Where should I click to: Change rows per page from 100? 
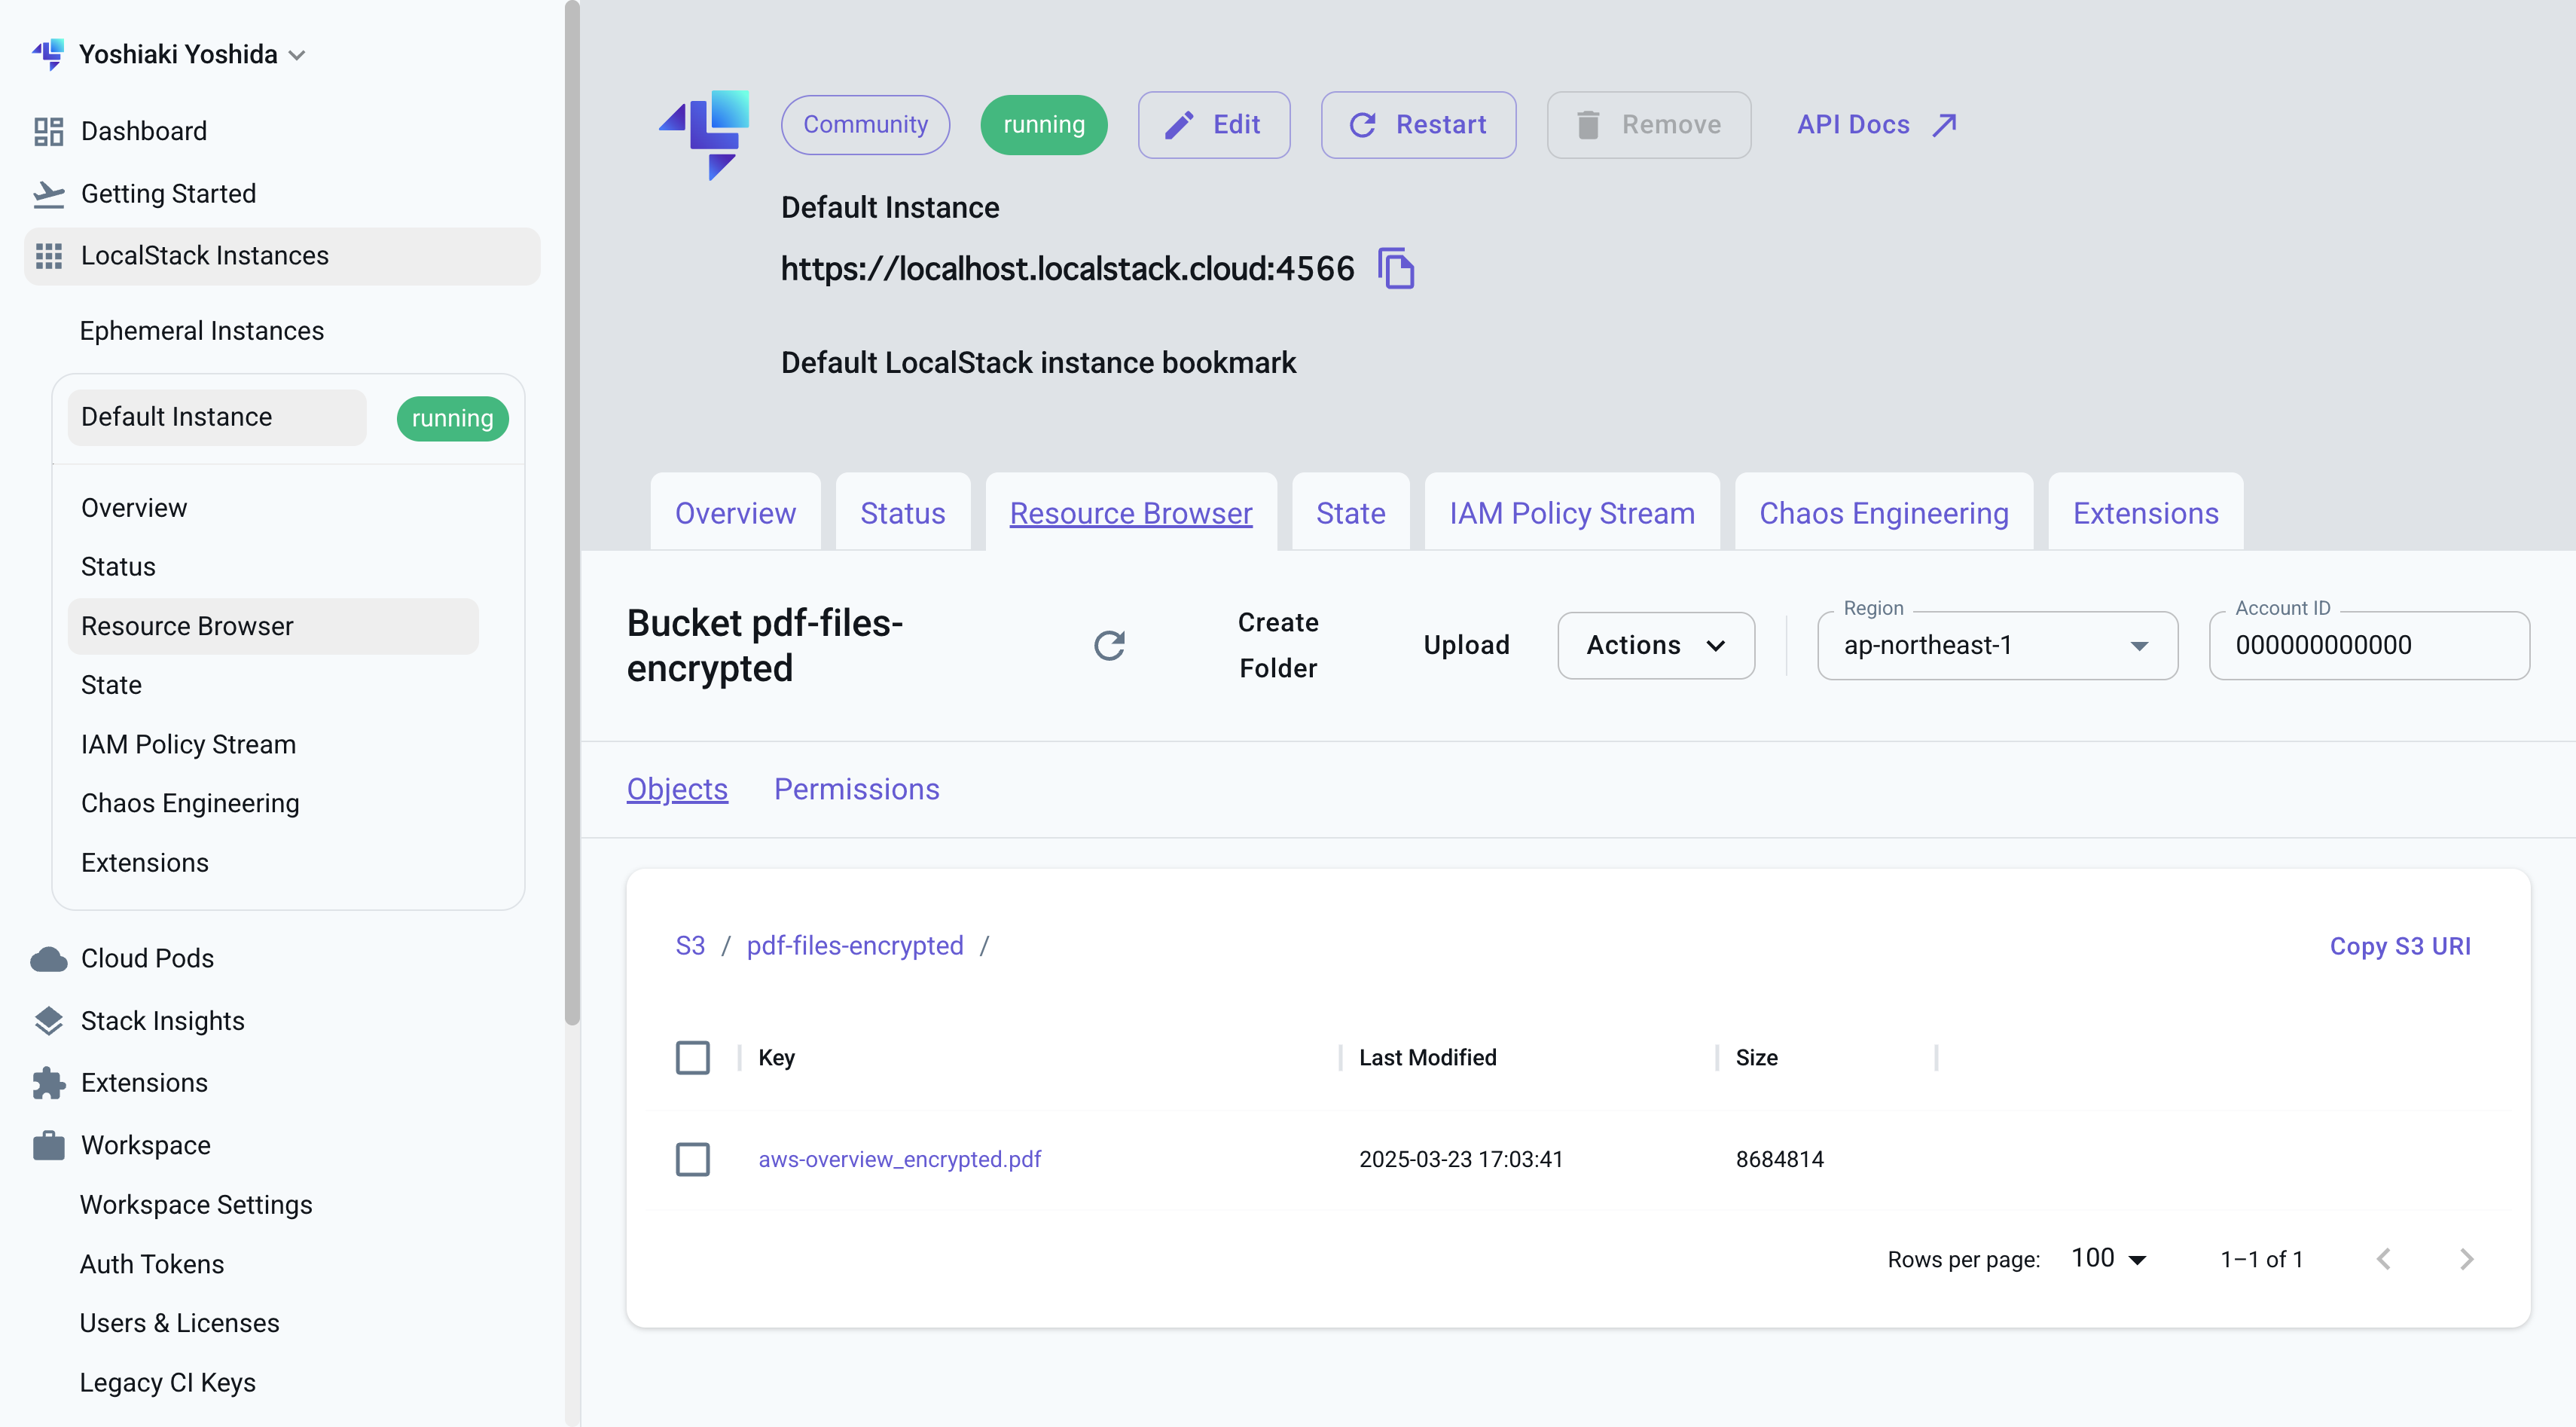point(2109,1259)
